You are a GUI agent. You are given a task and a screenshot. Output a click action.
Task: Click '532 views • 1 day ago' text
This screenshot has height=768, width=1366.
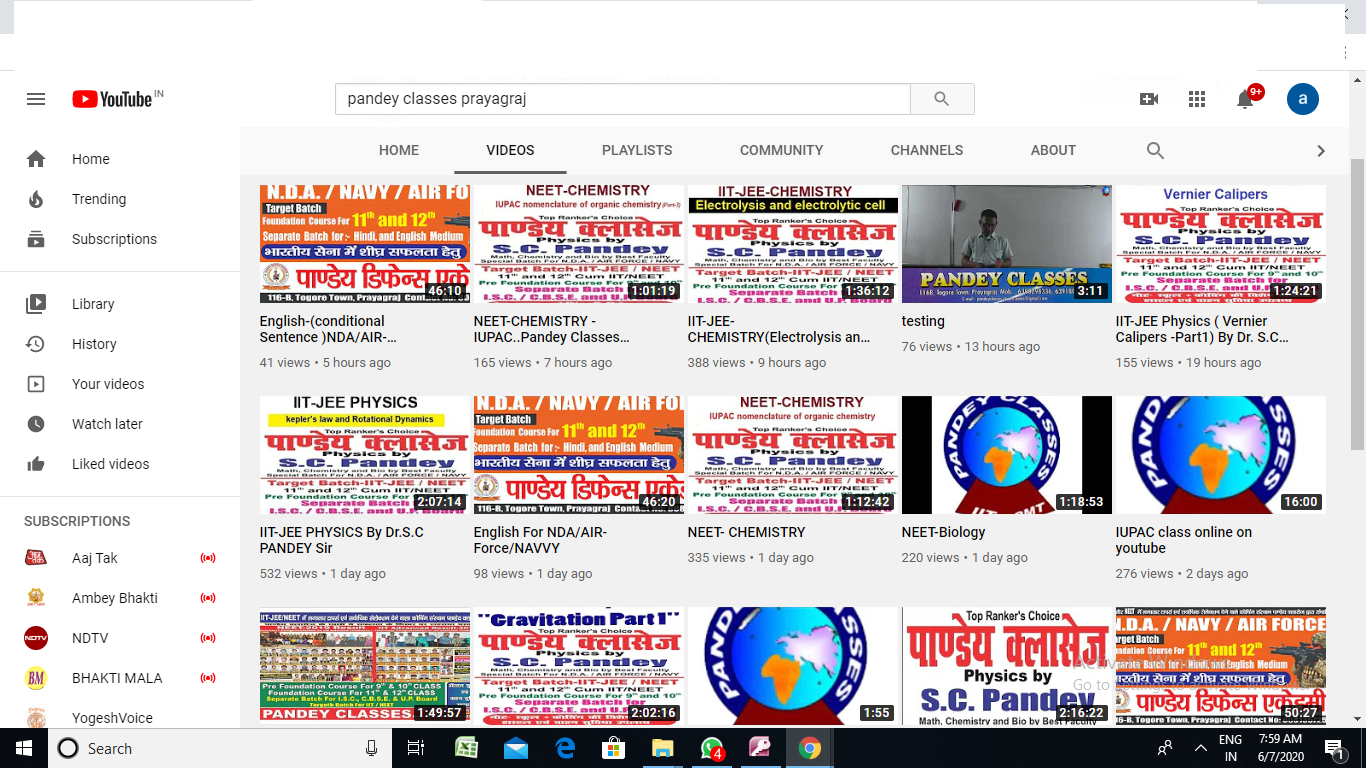(x=323, y=574)
